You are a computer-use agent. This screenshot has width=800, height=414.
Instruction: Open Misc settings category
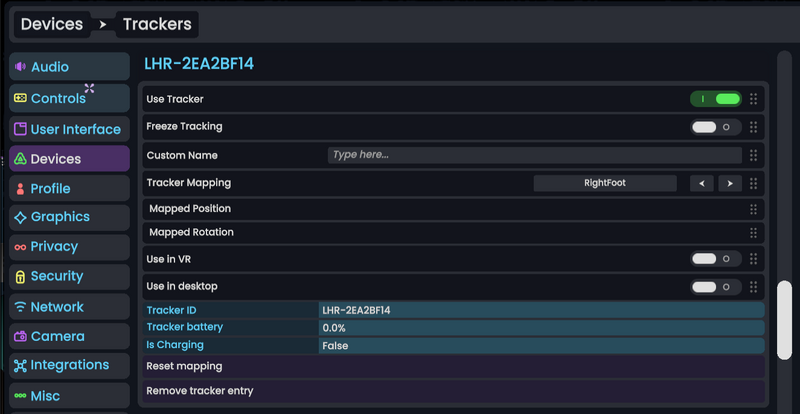(x=69, y=396)
